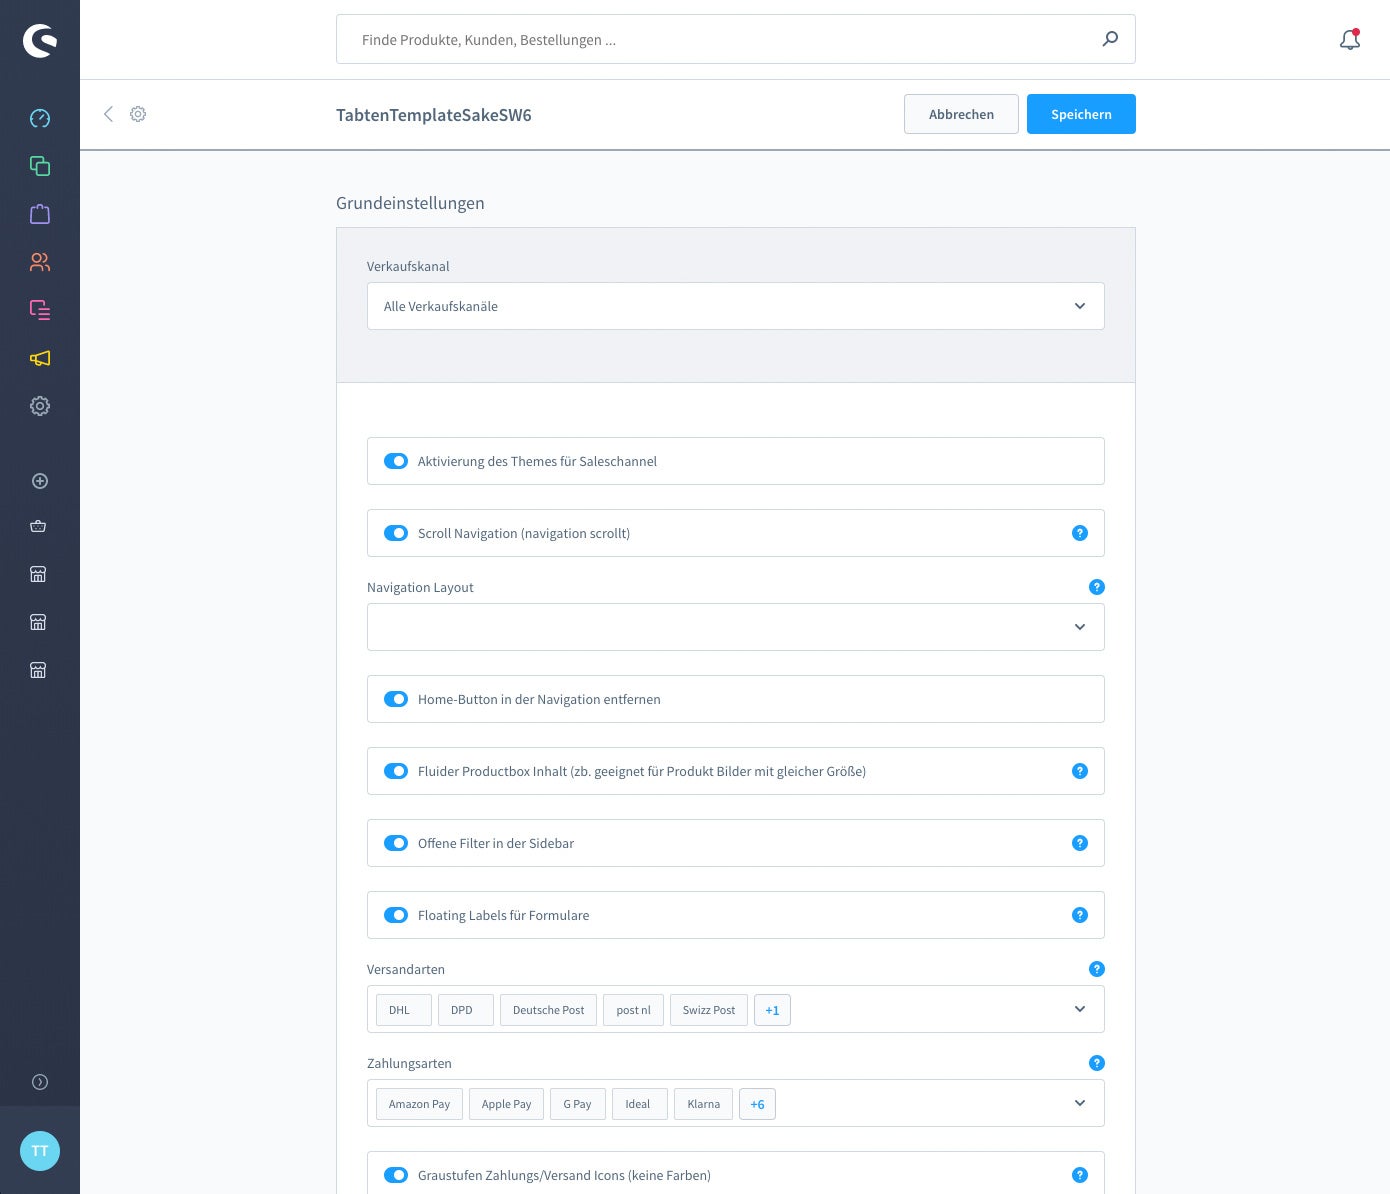Toggle Aktivierung des Themes für Saleschannel
Image resolution: width=1390 pixels, height=1194 pixels.
396,461
